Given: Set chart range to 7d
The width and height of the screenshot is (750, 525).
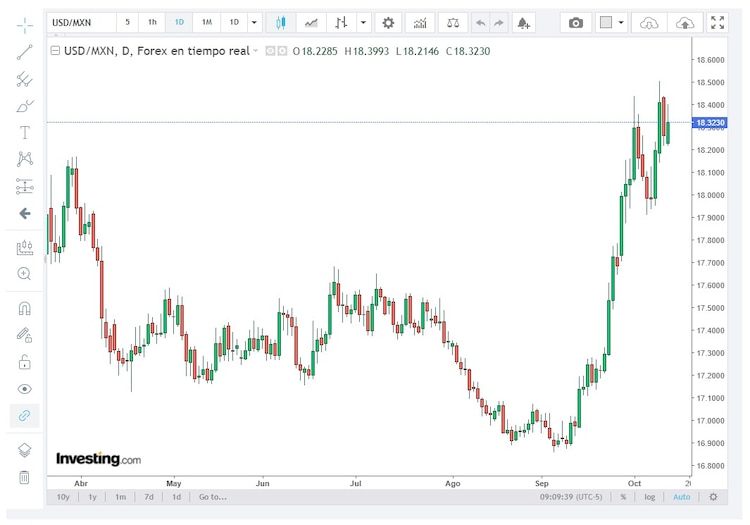Looking at the screenshot, I should click(149, 497).
